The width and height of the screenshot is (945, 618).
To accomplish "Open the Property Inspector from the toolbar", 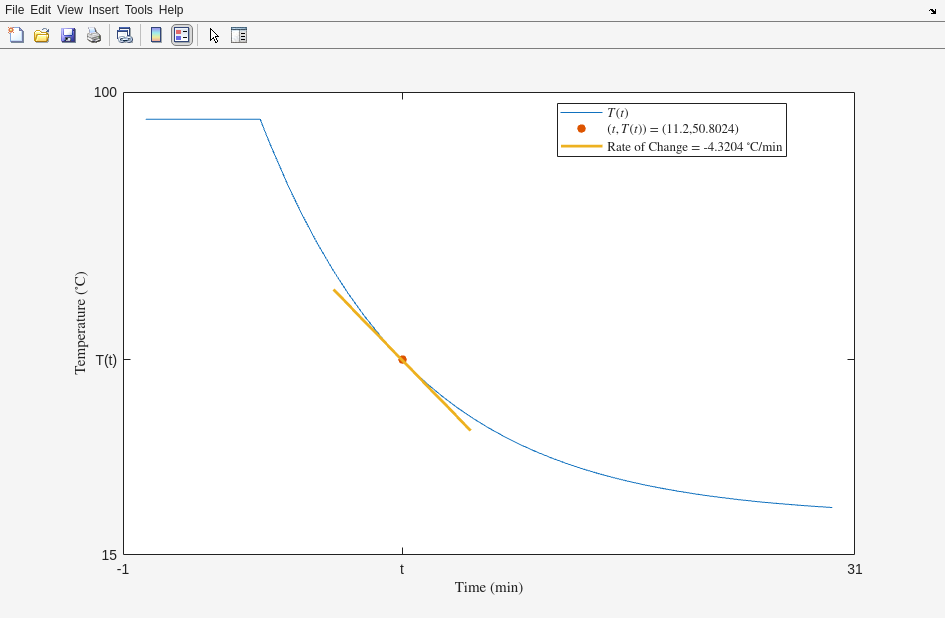I will point(239,35).
